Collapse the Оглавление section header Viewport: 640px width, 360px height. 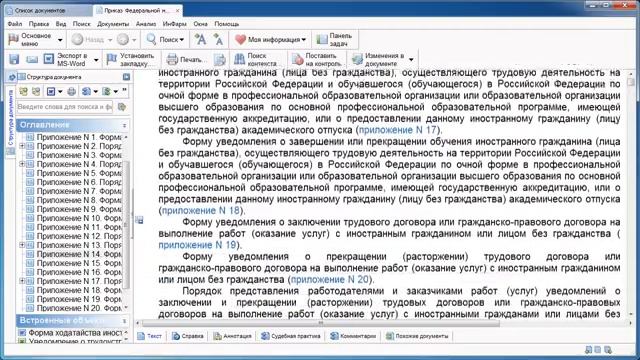124,125
